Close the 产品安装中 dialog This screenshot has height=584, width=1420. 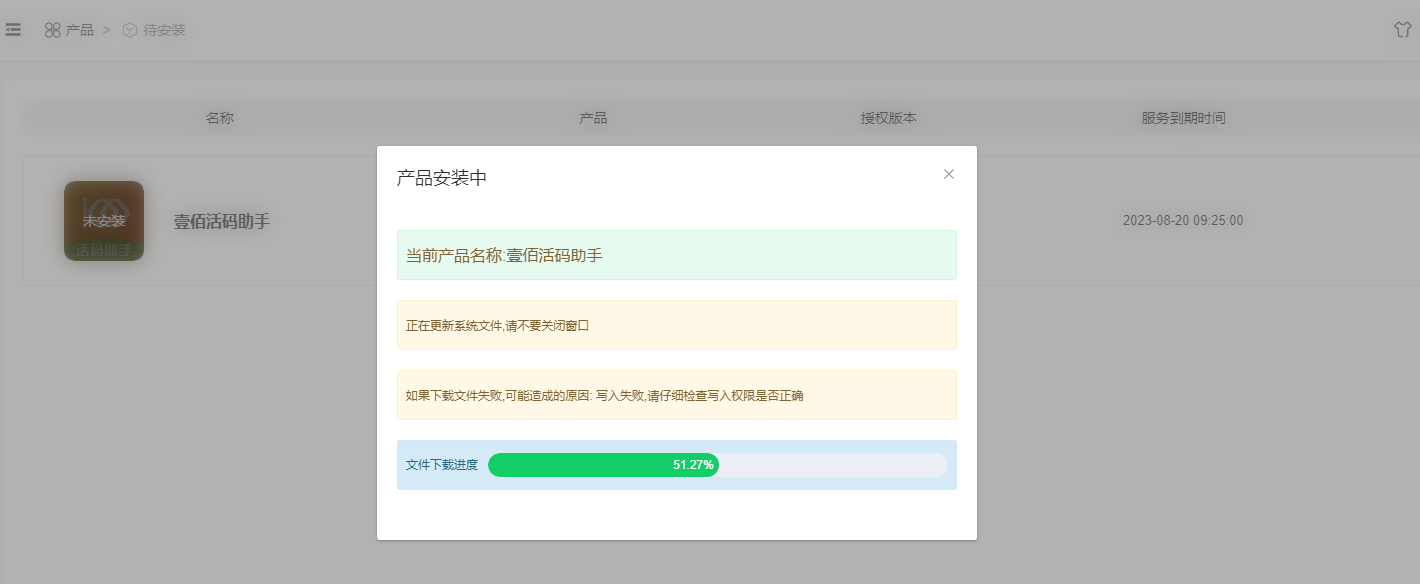point(949,174)
